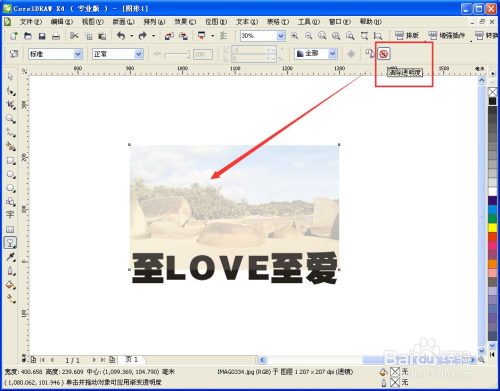This screenshot has width=500, height=391.
Task: Click the Export icon
Action: 183,36
